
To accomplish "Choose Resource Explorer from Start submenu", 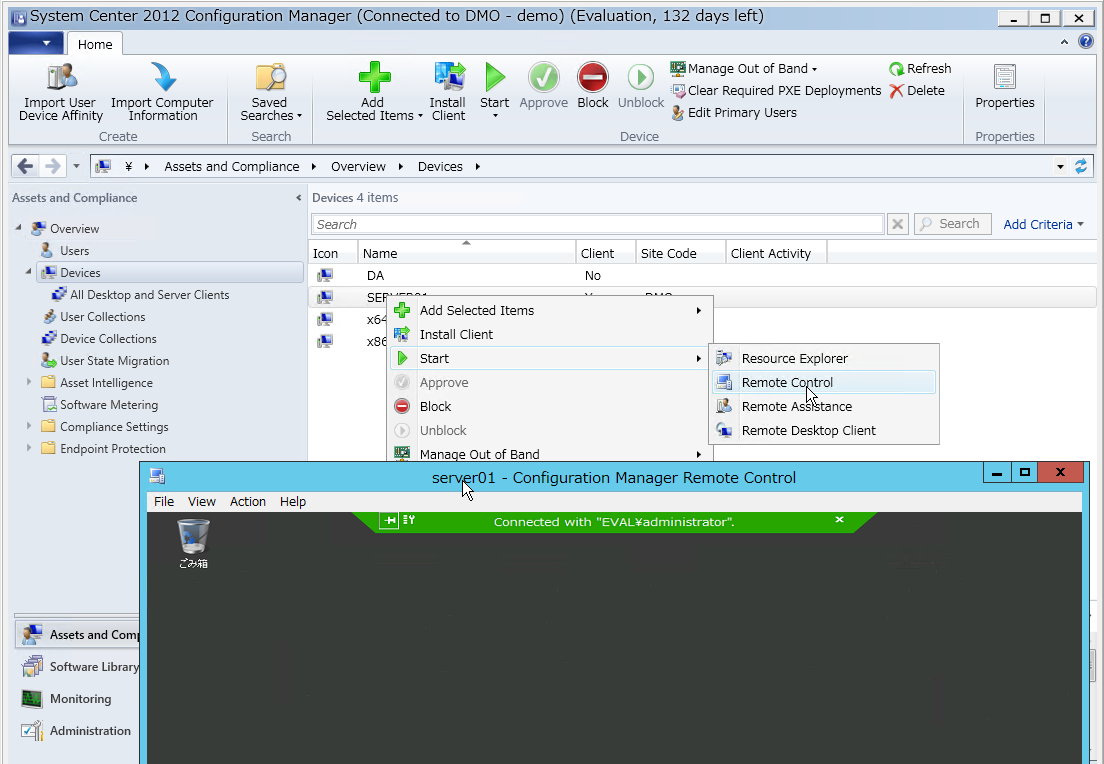I will pos(824,358).
